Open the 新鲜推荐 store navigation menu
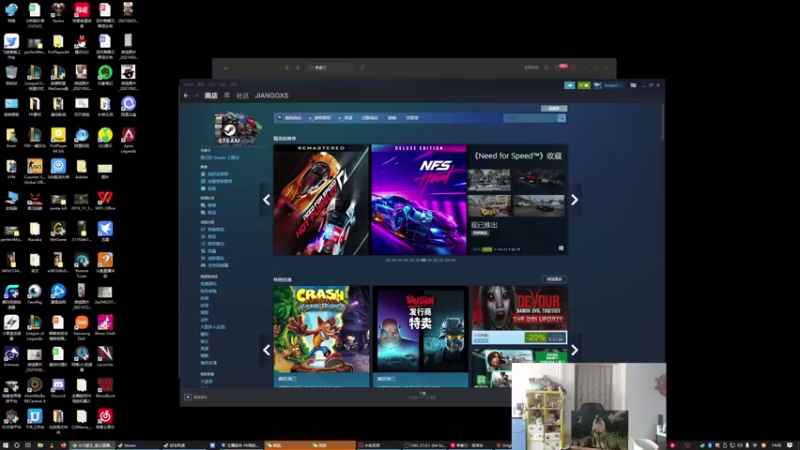800x450 pixels. click(321, 118)
